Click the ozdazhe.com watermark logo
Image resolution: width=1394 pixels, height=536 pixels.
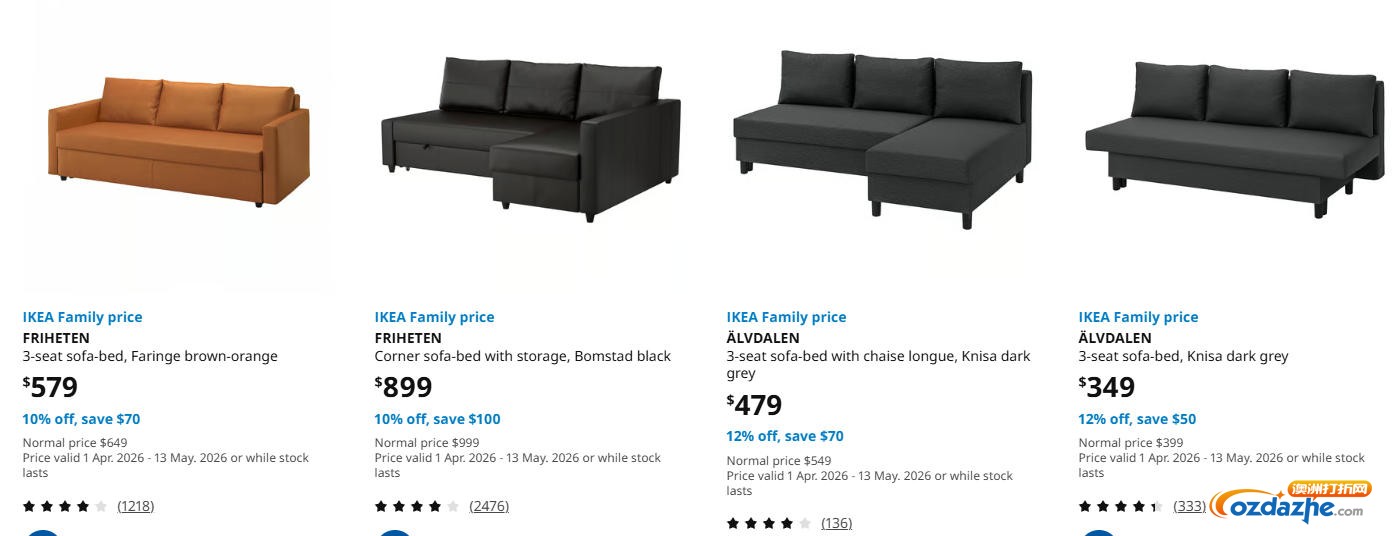click(1290, 503)
